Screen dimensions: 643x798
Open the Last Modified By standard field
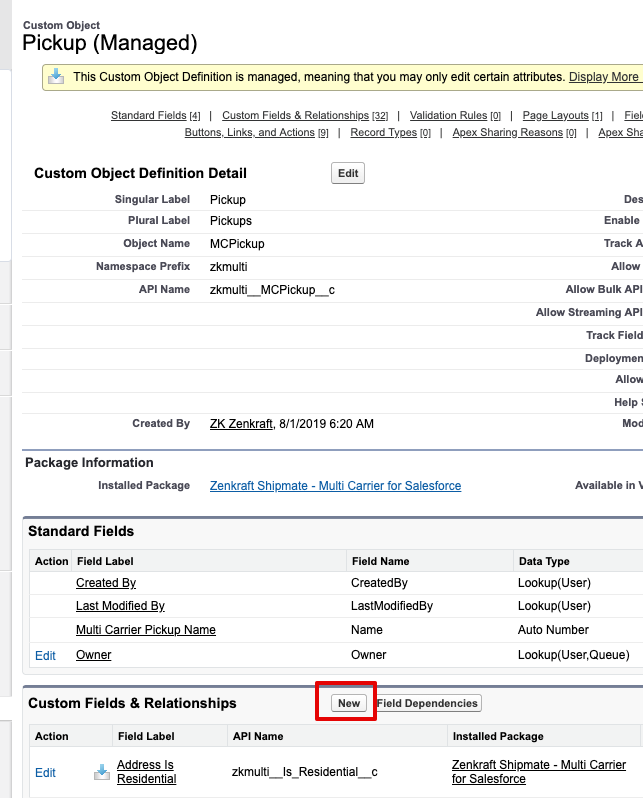pyautogui.click(x=120, y=606)
